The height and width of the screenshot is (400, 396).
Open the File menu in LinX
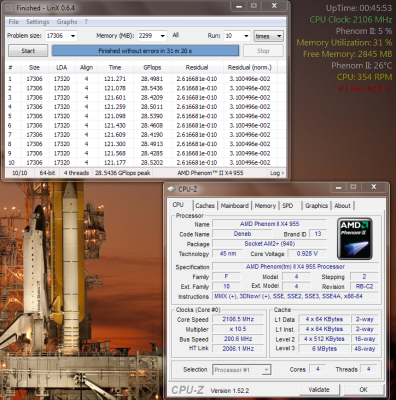click(14, 22)
